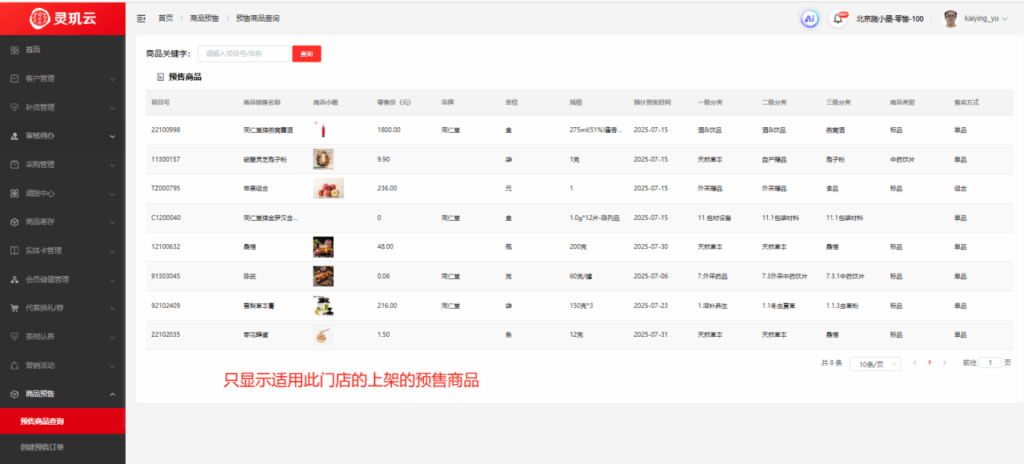The image size is (1024, 464).
Task: Click 首页 in the breadcrumb
Action: click(x=165, y=18)
